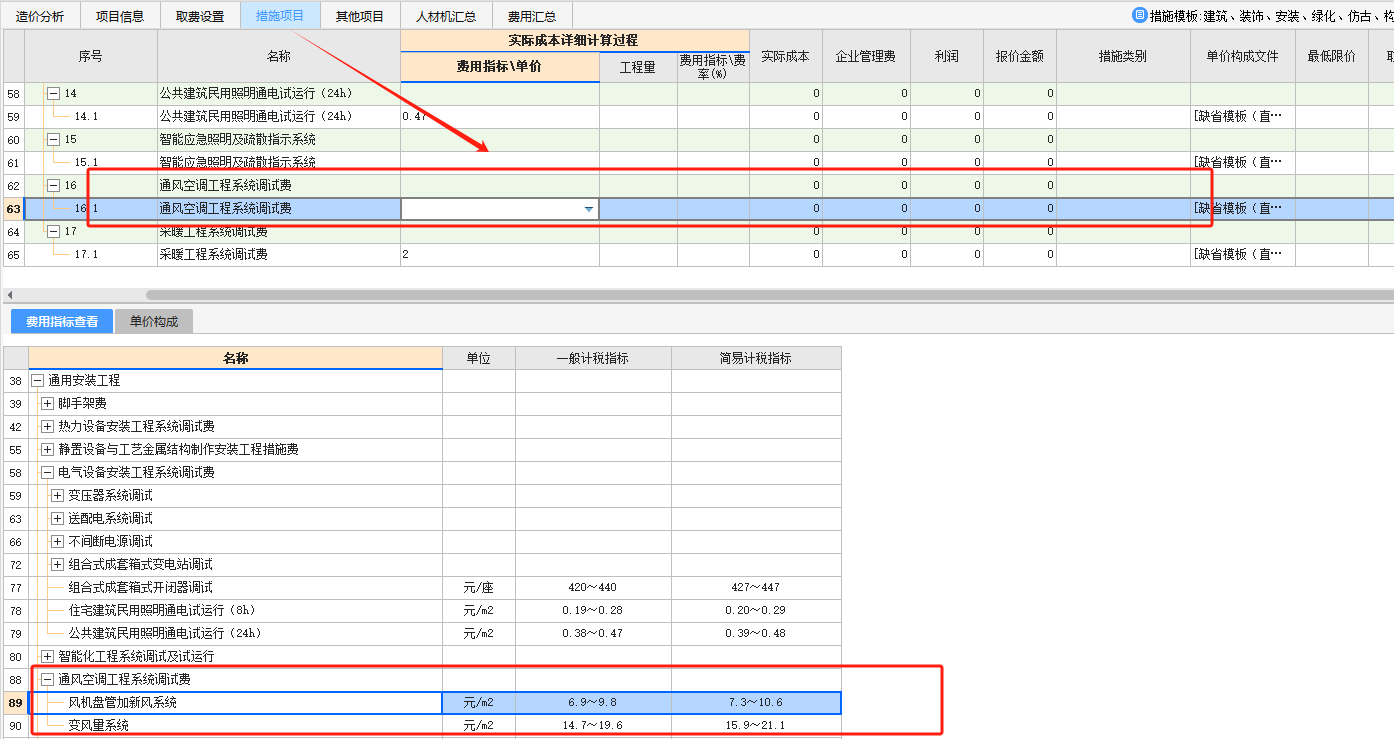Switch to the 单价构成 lower tab
The image size is (1394, 739).
(x=154, y=322)
